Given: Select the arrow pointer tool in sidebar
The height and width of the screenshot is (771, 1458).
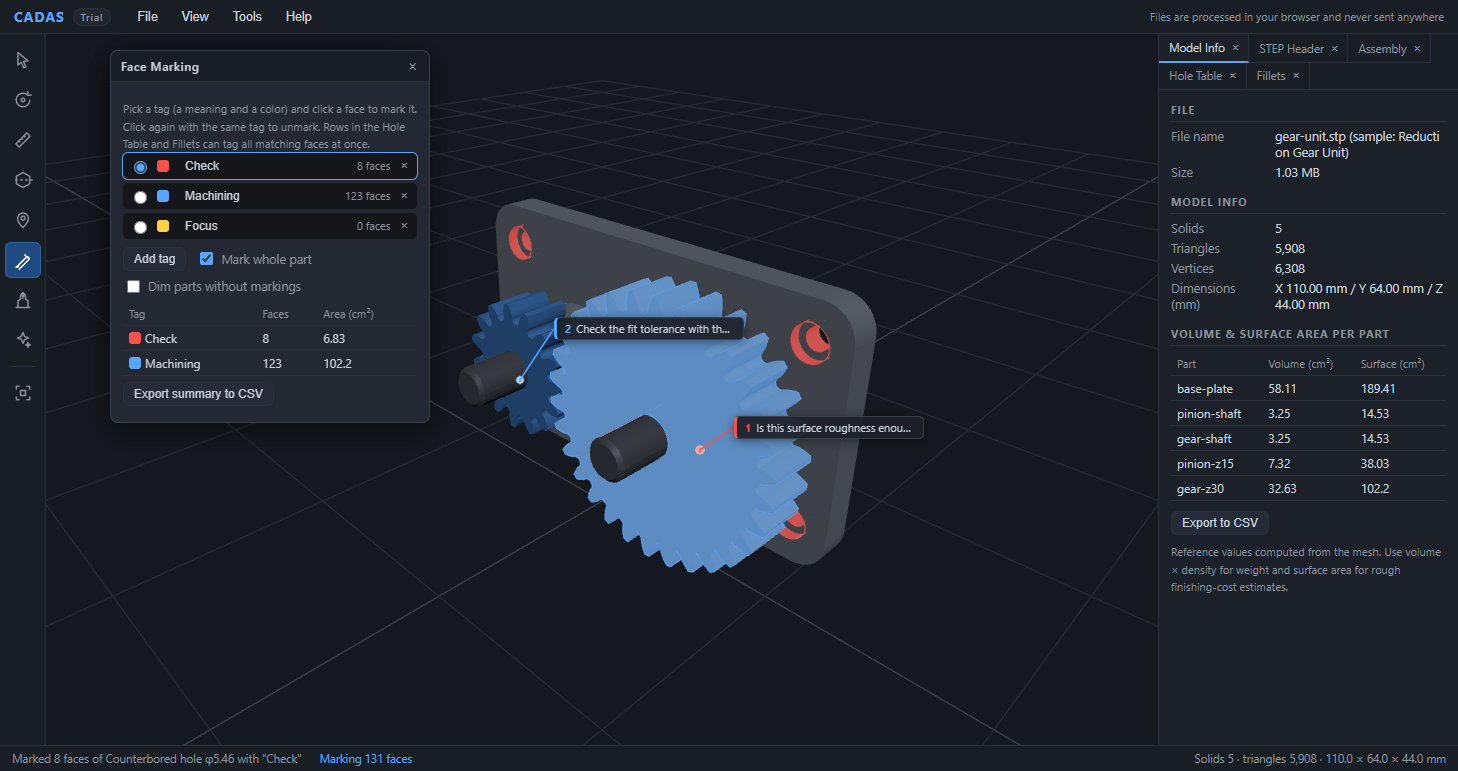Looking at the screenshot, I should coord(23,60).
